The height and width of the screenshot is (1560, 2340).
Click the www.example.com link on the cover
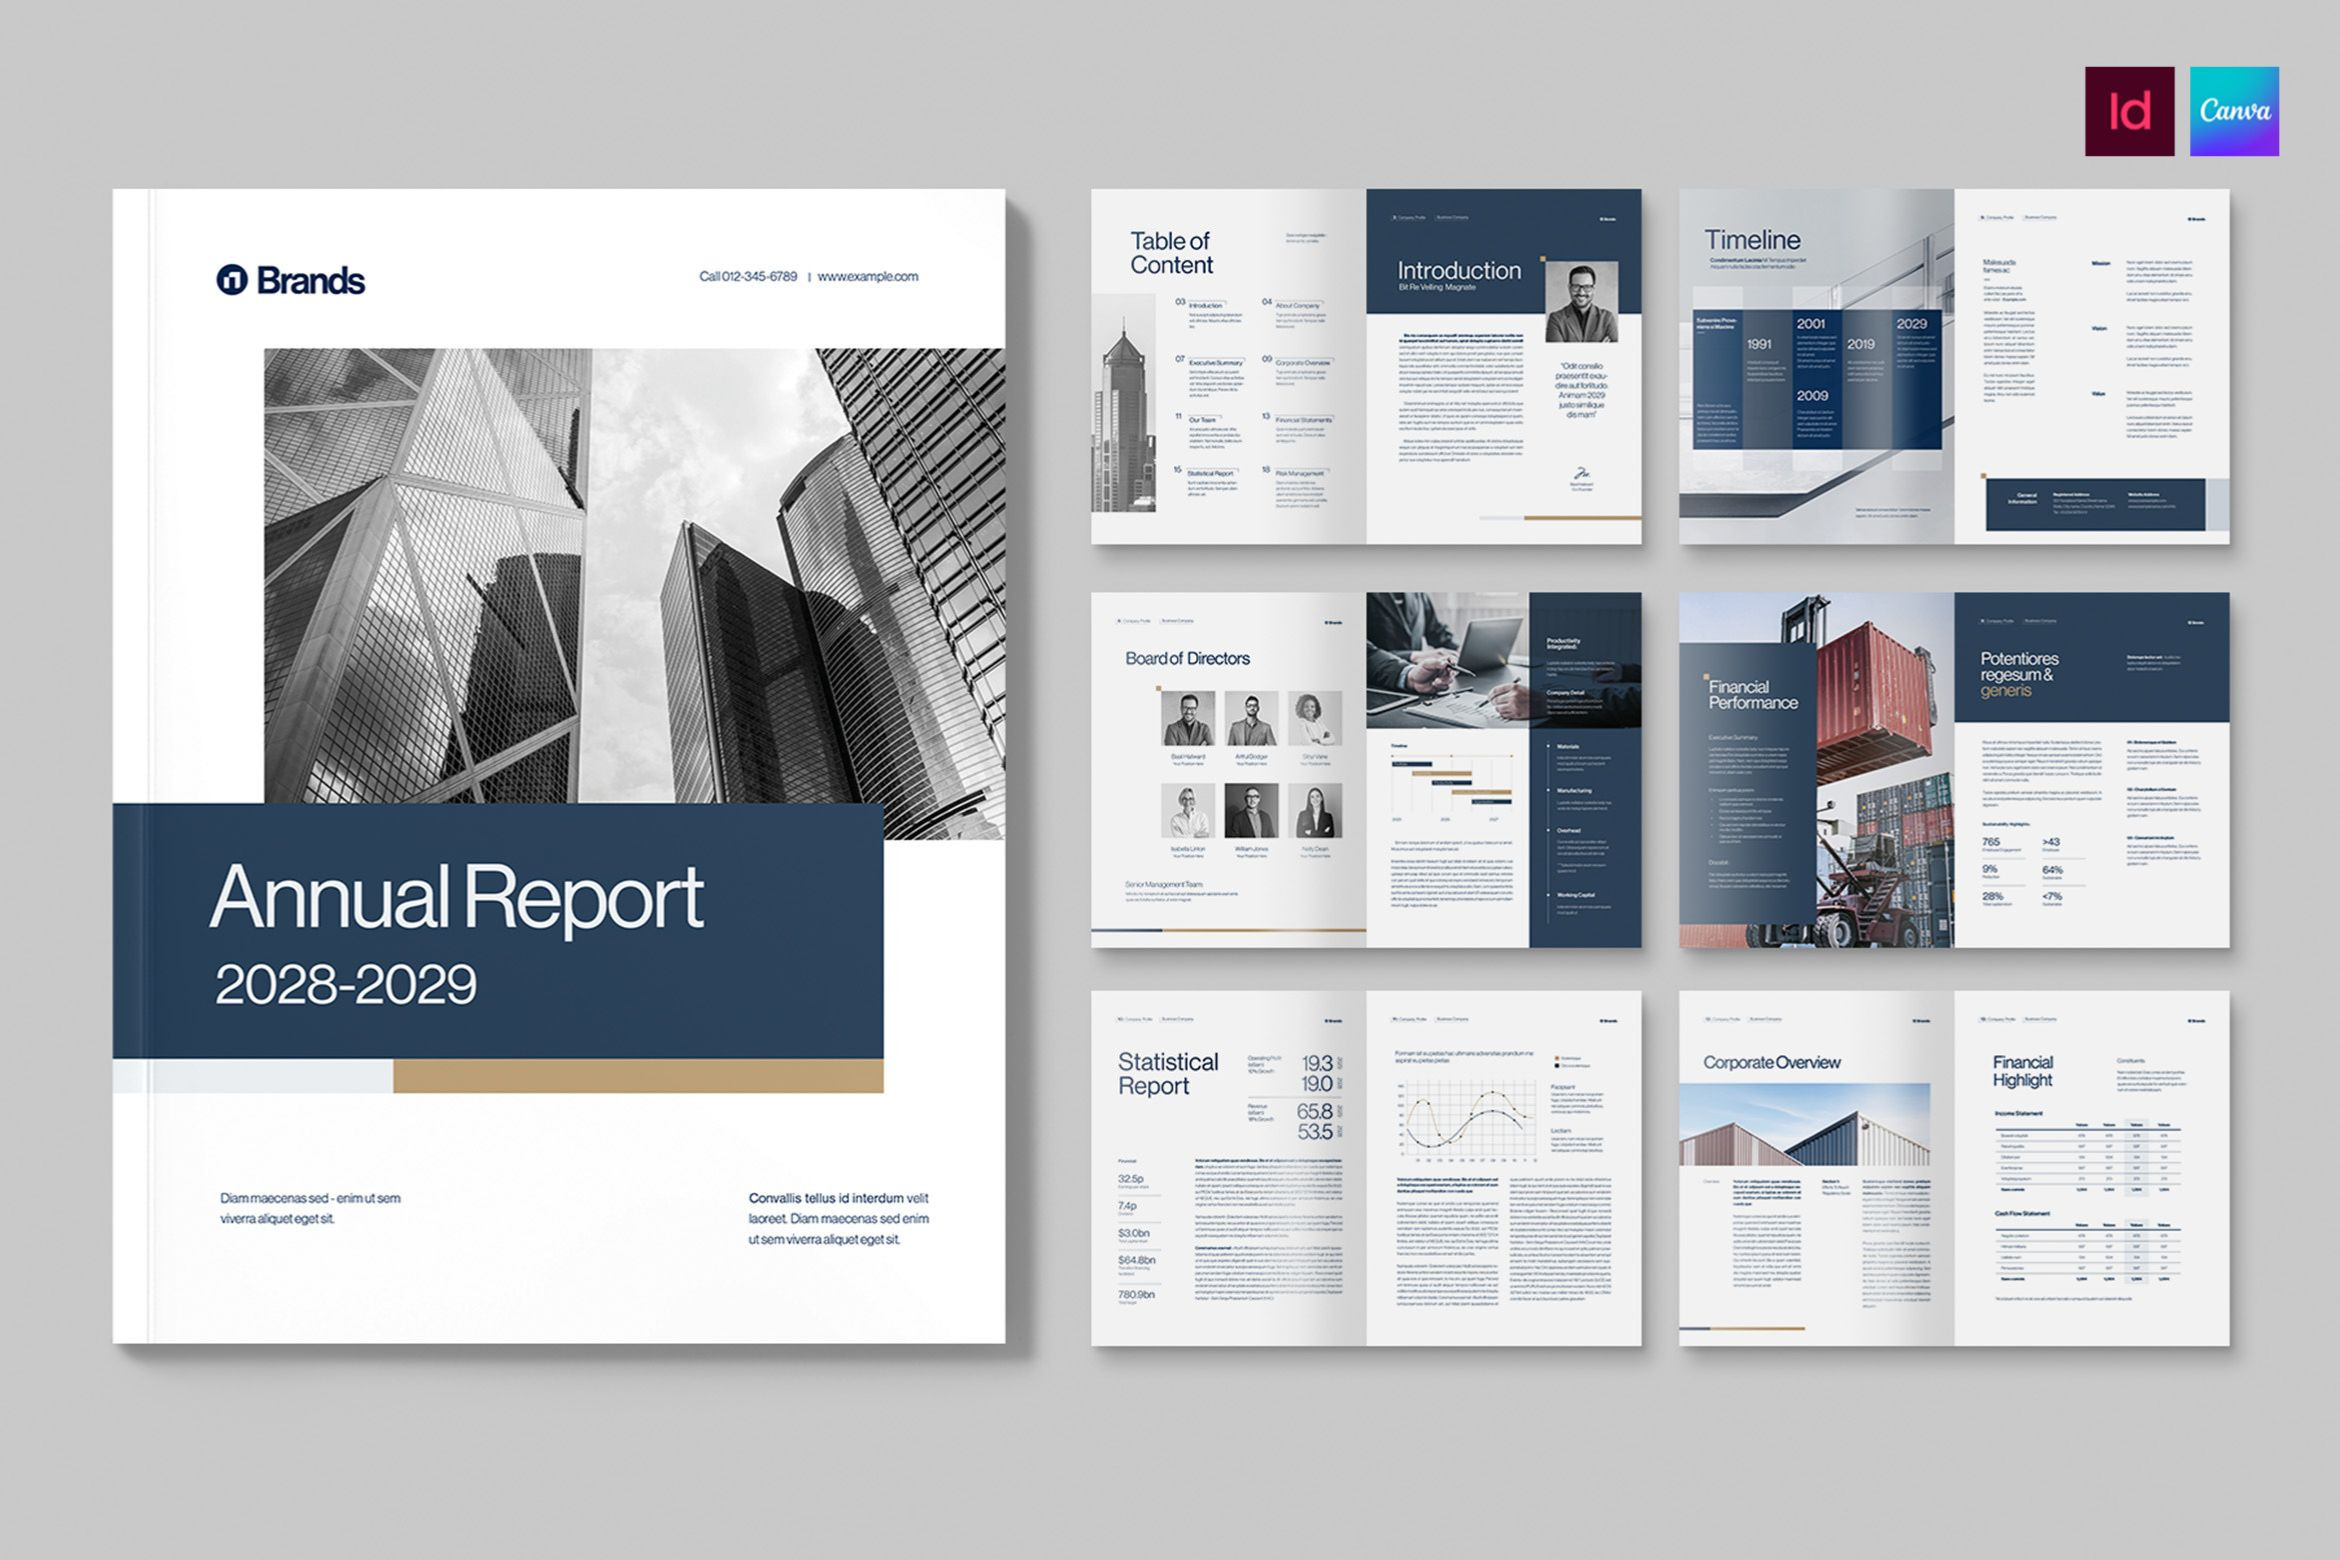point(867,277)
